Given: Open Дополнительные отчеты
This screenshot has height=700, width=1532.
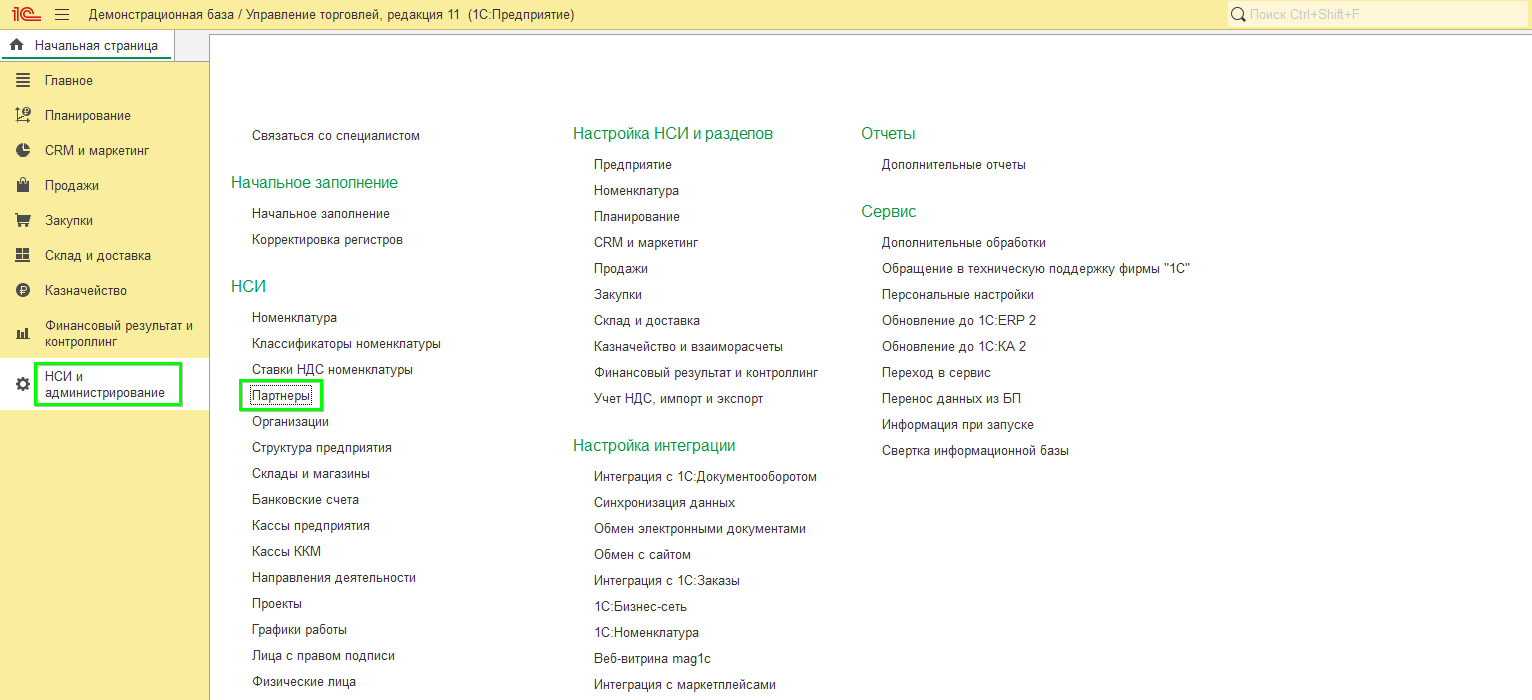Looking at the screenshot, I should [x=954, y=164].
